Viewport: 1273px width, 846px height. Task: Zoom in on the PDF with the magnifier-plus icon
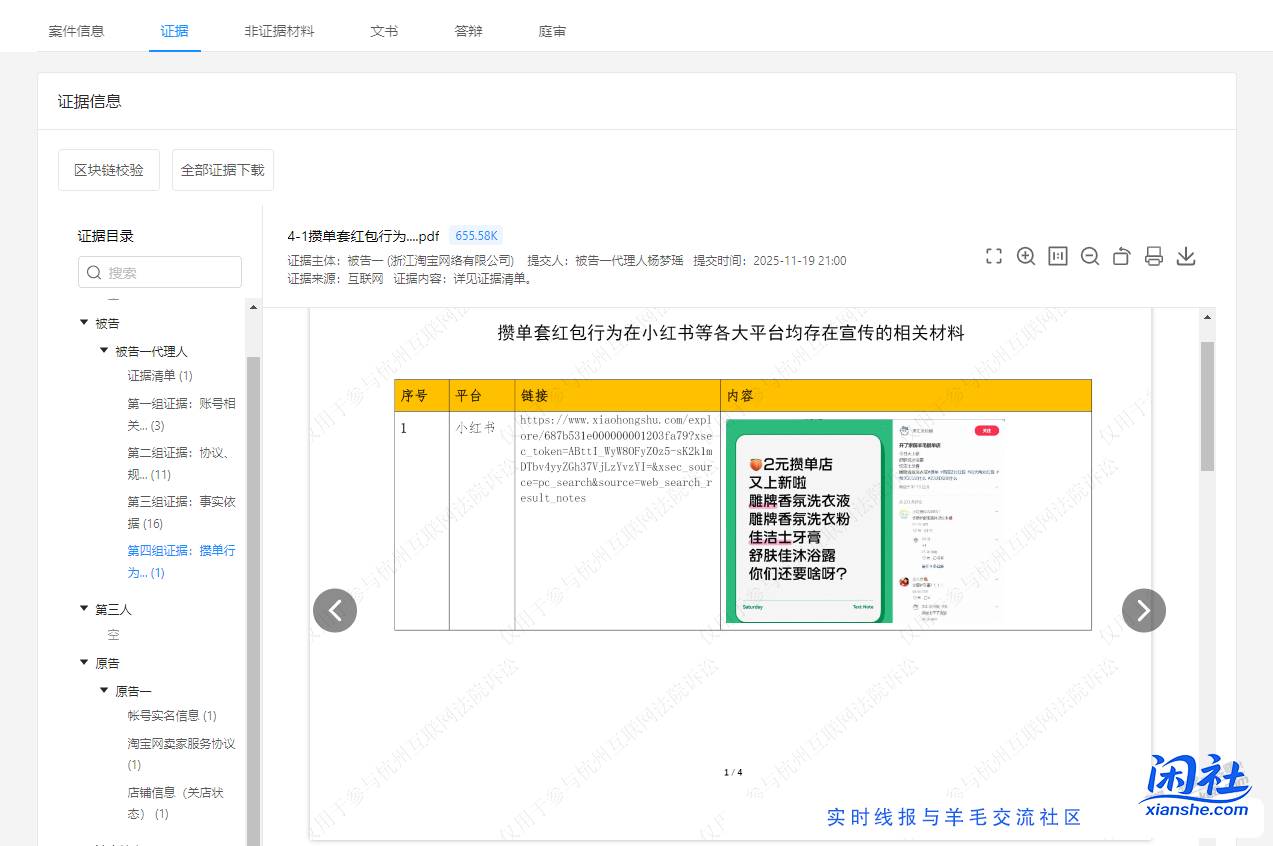click(1025, 256)
